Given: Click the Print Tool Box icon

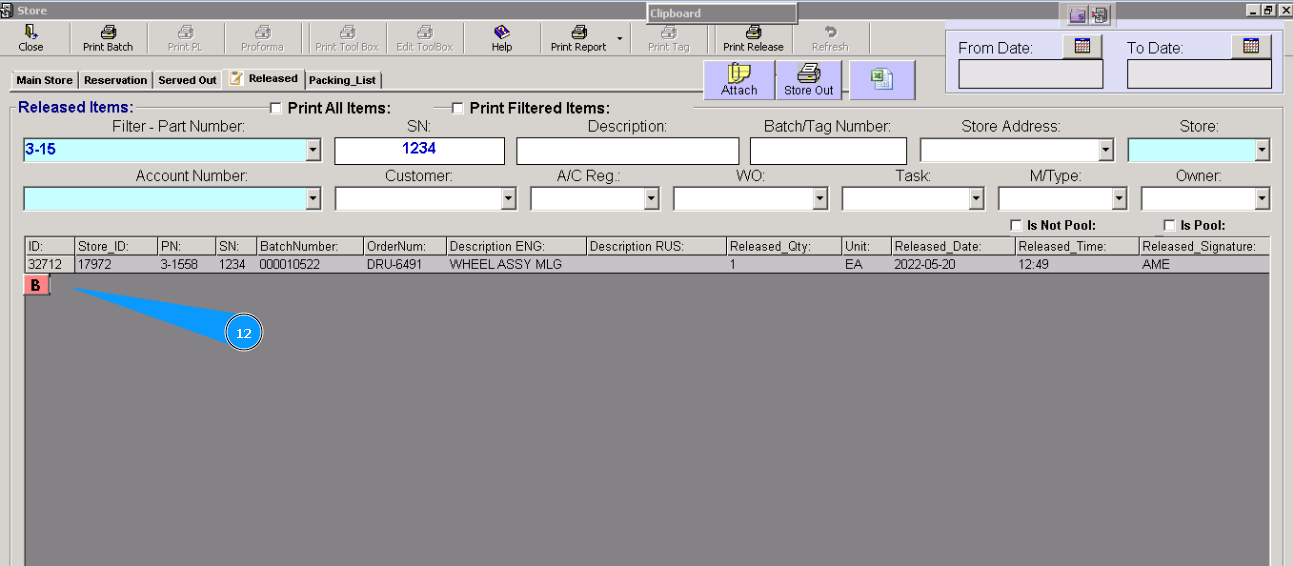Looking at the screenshot, I should 347,38.
